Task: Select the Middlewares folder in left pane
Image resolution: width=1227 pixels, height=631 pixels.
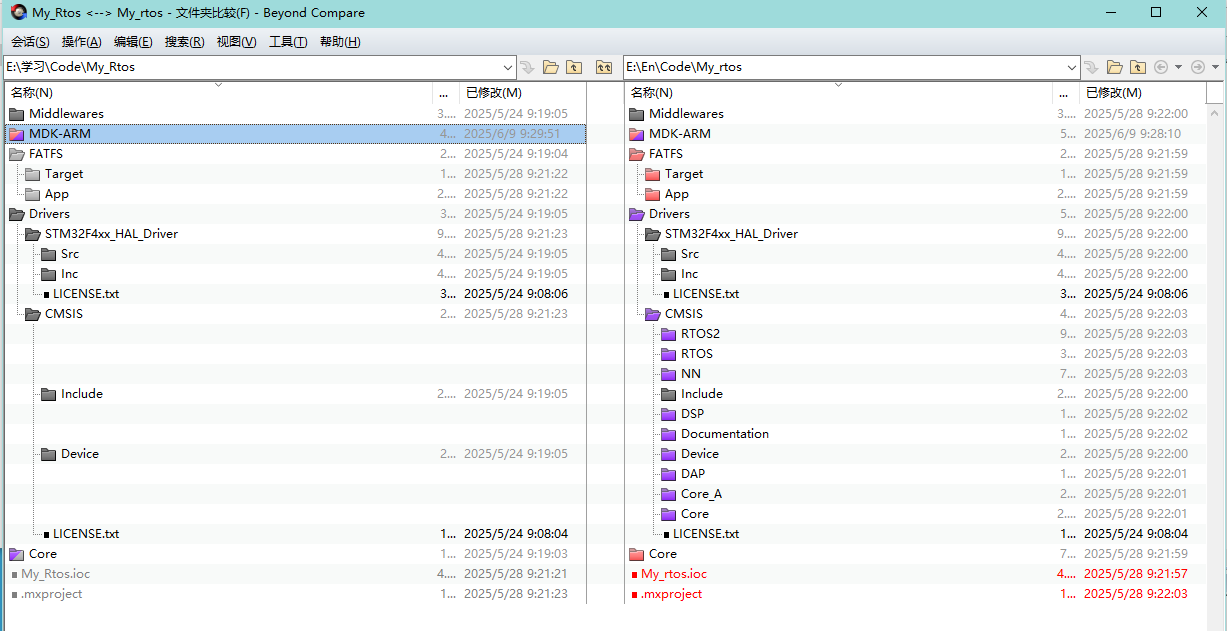Action: [x=62, y=113]
